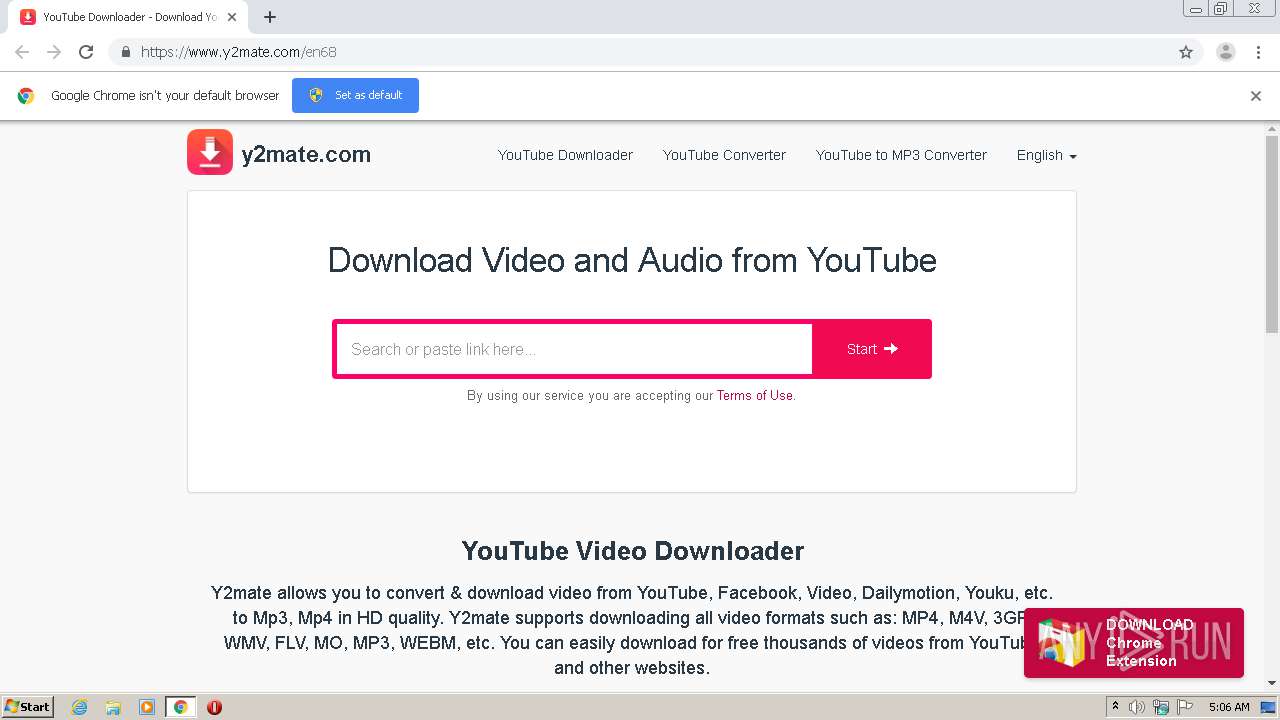Launch Internet Explorer from taskbar
The width and height of the screenshot is (1280, 720).
tap(80, 707)
